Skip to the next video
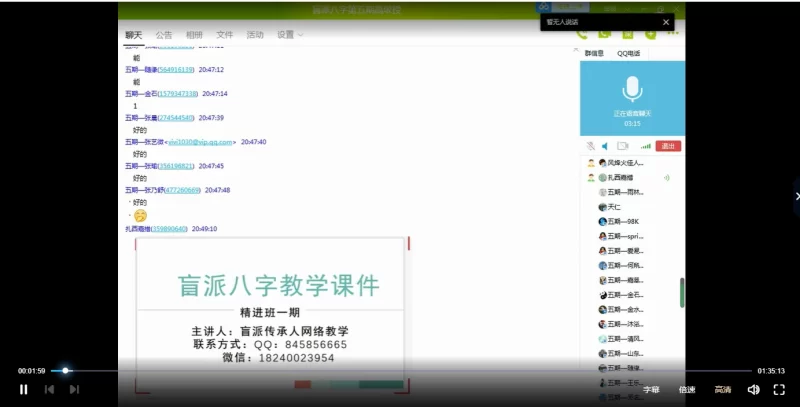The height and width of the screenshot is (407, 800). pyautogui.click(x=74, y=389)
